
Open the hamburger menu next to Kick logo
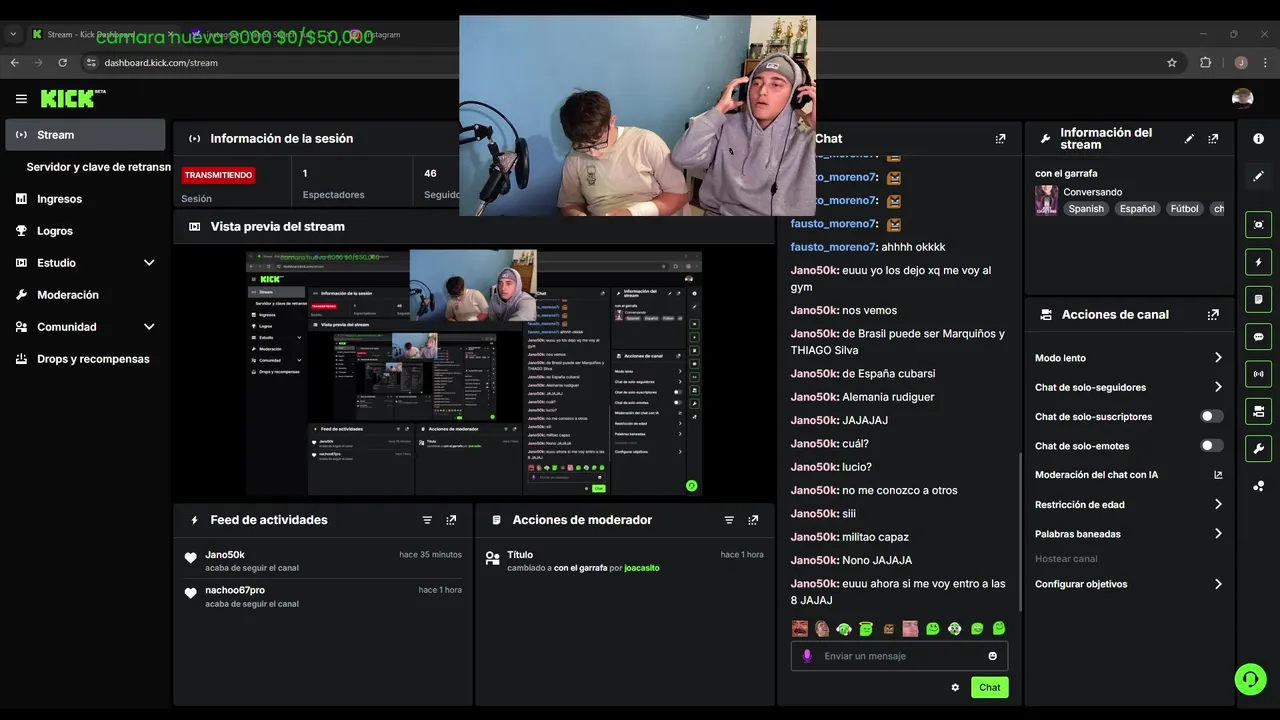[x=21, y=99]
